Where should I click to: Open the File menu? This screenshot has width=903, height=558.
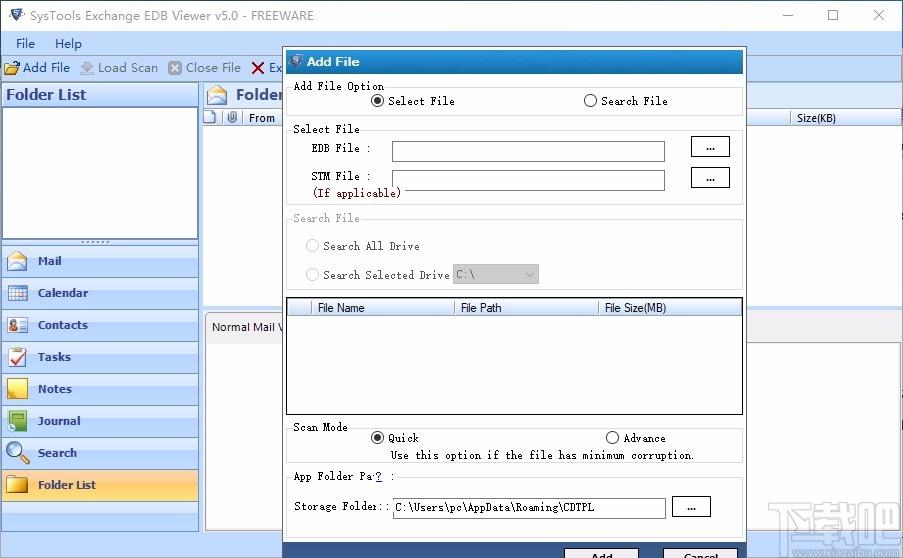(25, 43)
